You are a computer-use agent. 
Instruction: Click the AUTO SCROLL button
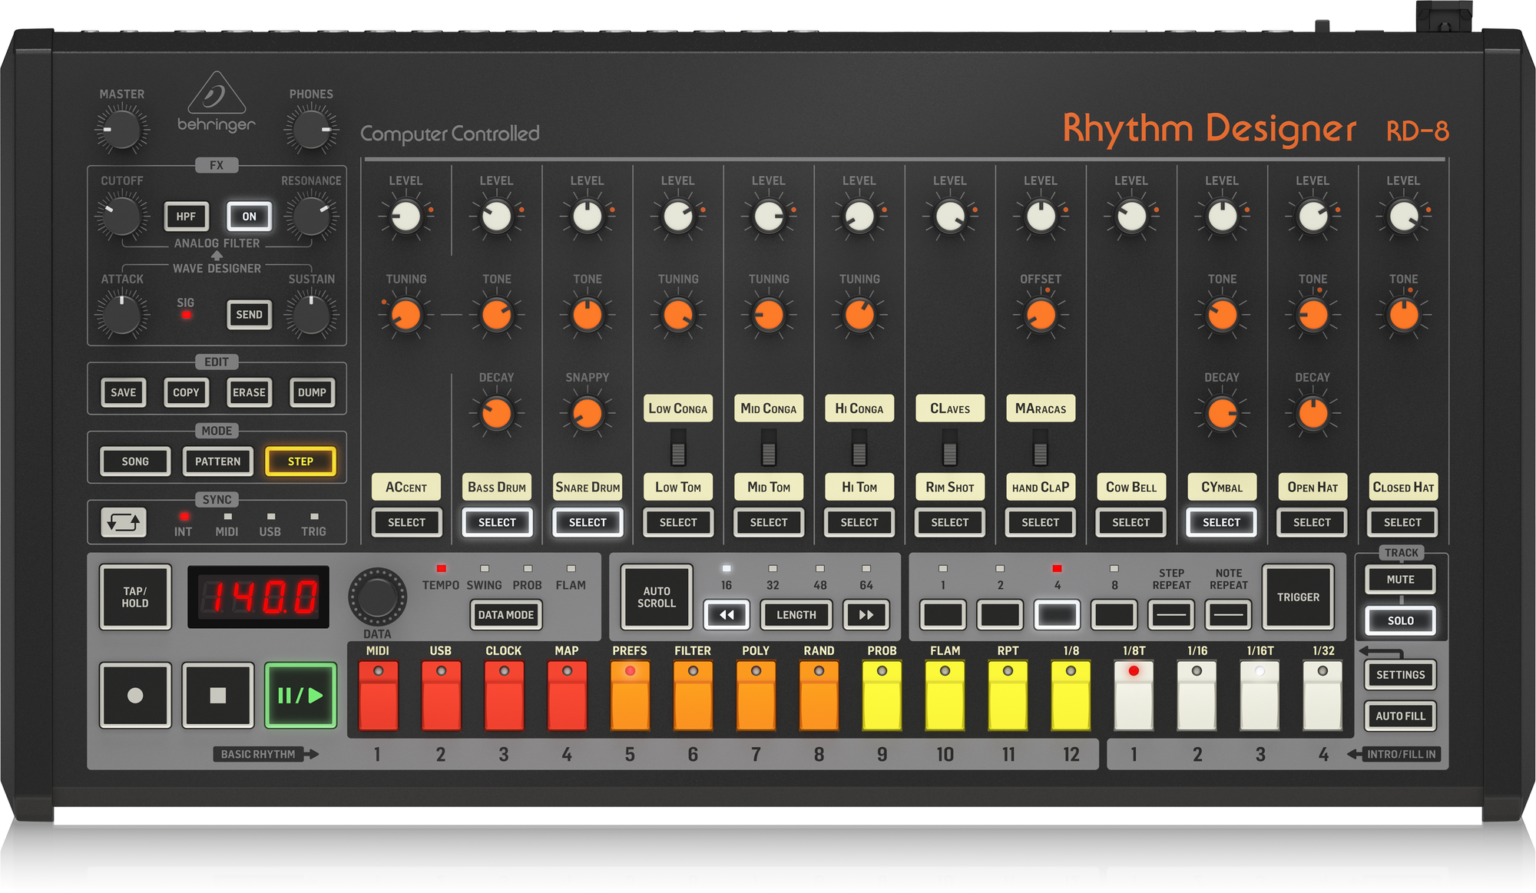656,597
